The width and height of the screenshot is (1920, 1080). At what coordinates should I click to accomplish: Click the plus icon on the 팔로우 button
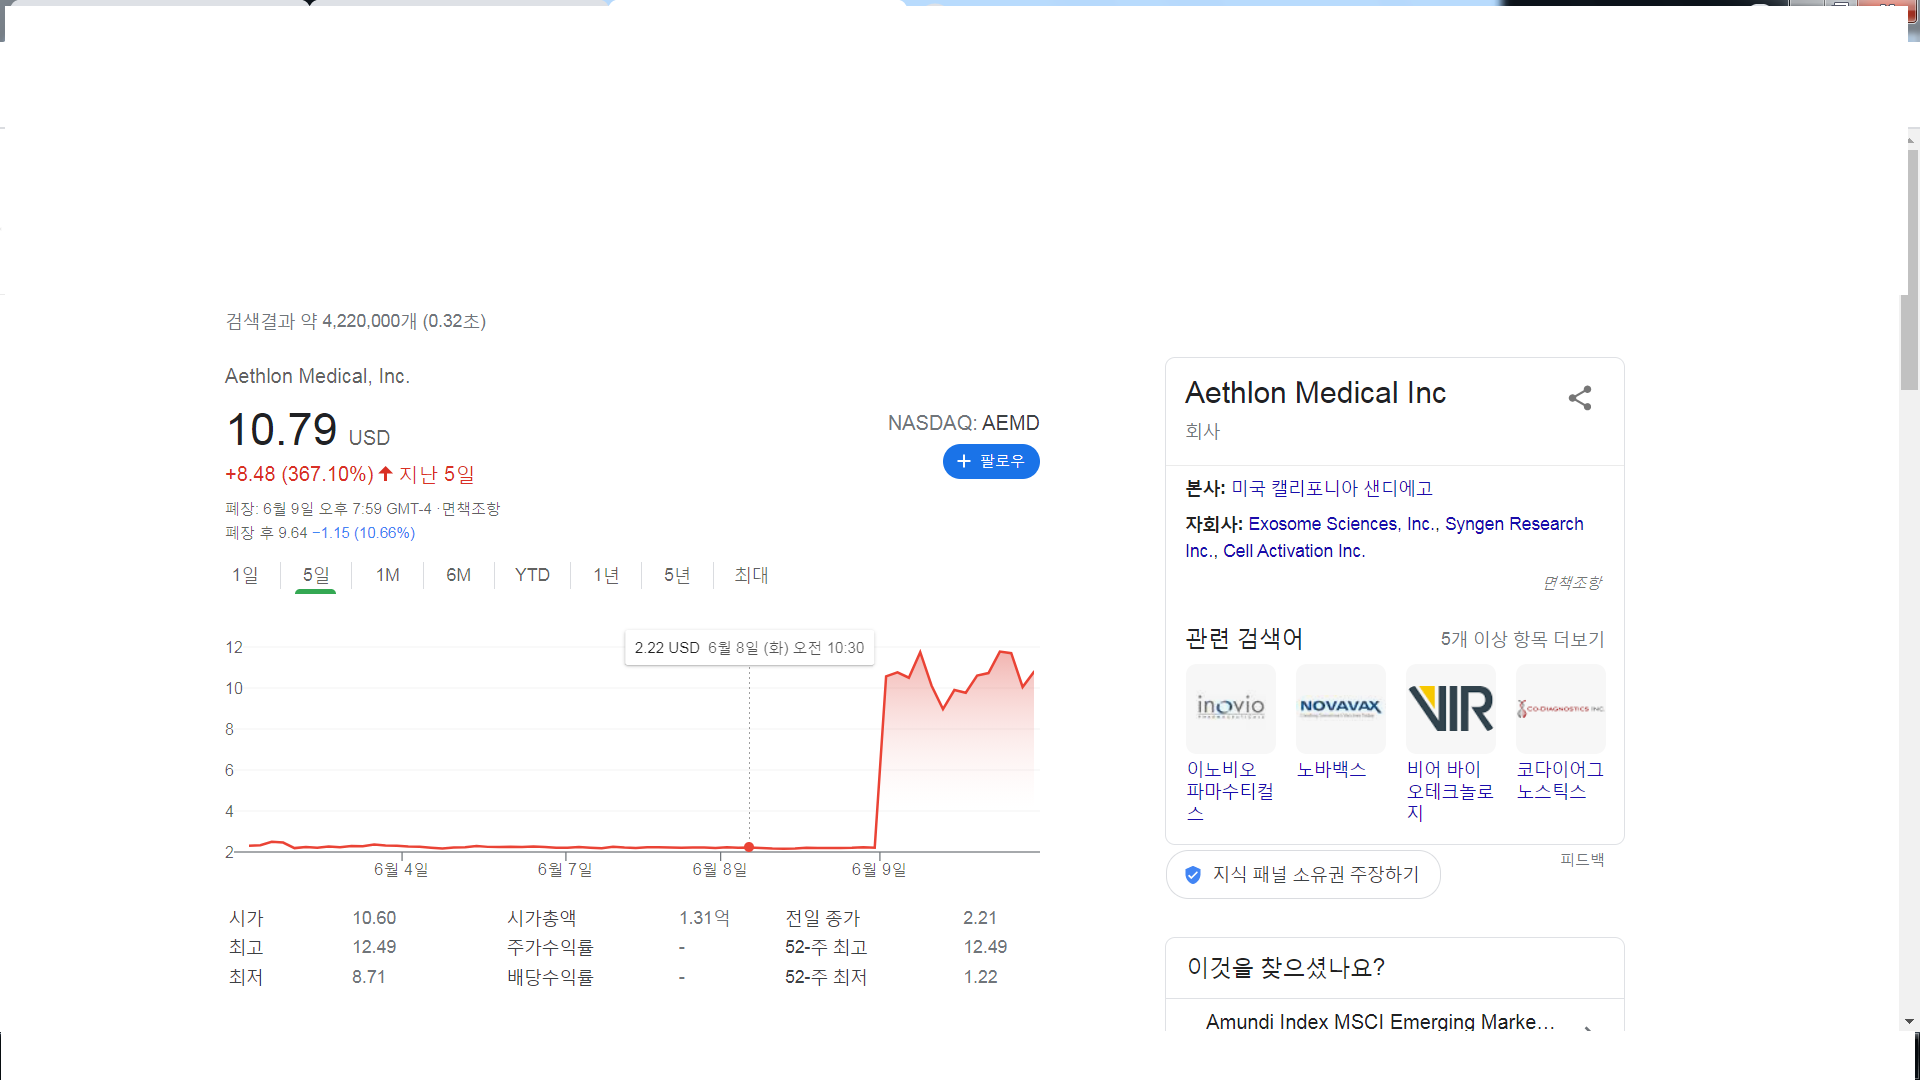pyautogui.click(x=963, y=461)
